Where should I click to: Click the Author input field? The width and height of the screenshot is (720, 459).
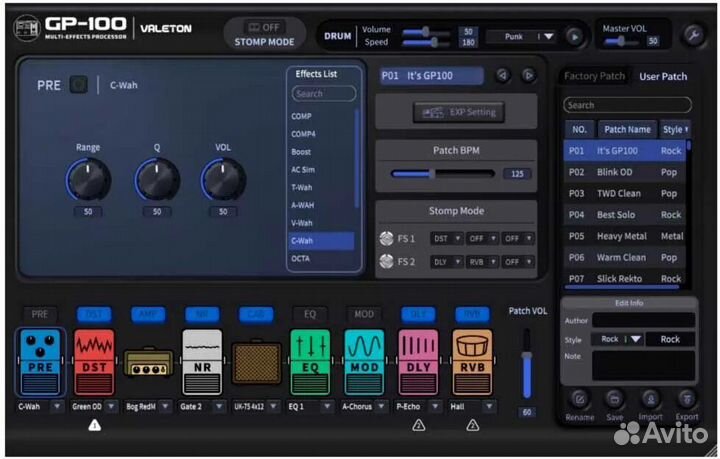tap(643, 320)
